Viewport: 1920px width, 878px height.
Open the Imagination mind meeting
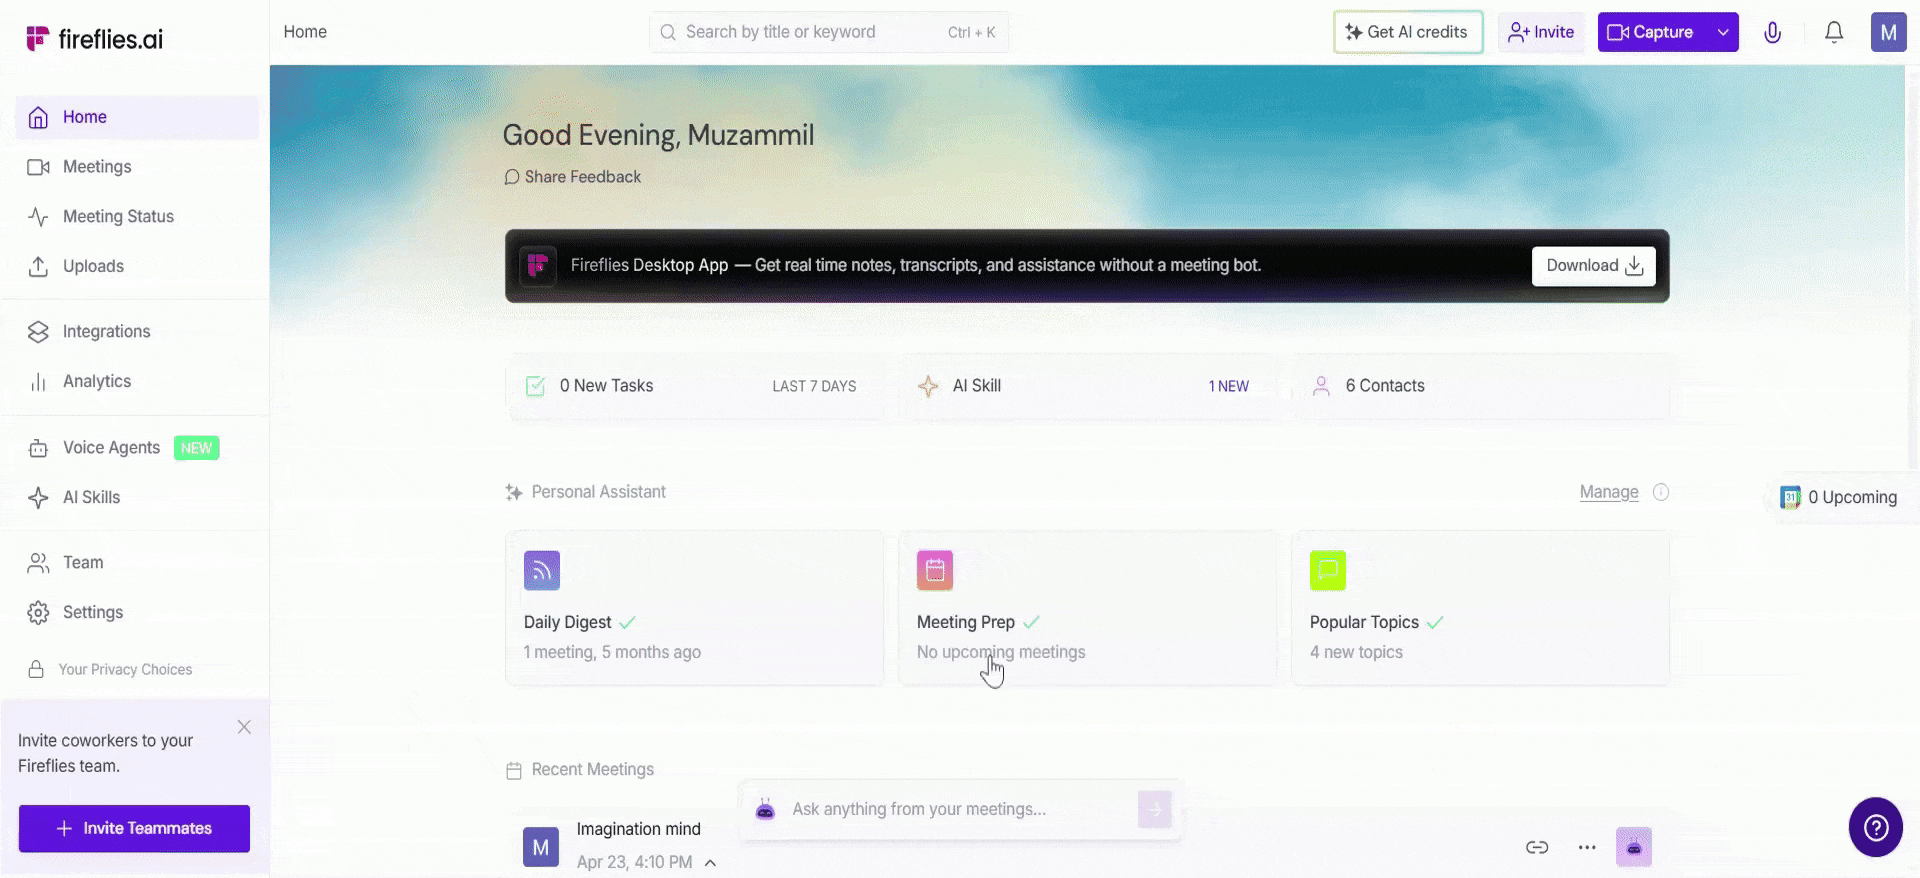639,829
